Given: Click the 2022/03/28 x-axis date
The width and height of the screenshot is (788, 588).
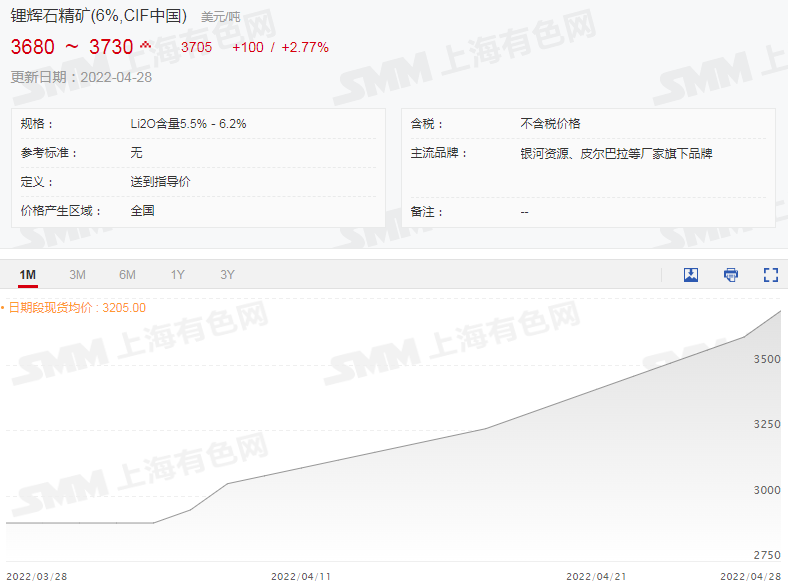Looking at the screenshot, I should tap(37, 576).
